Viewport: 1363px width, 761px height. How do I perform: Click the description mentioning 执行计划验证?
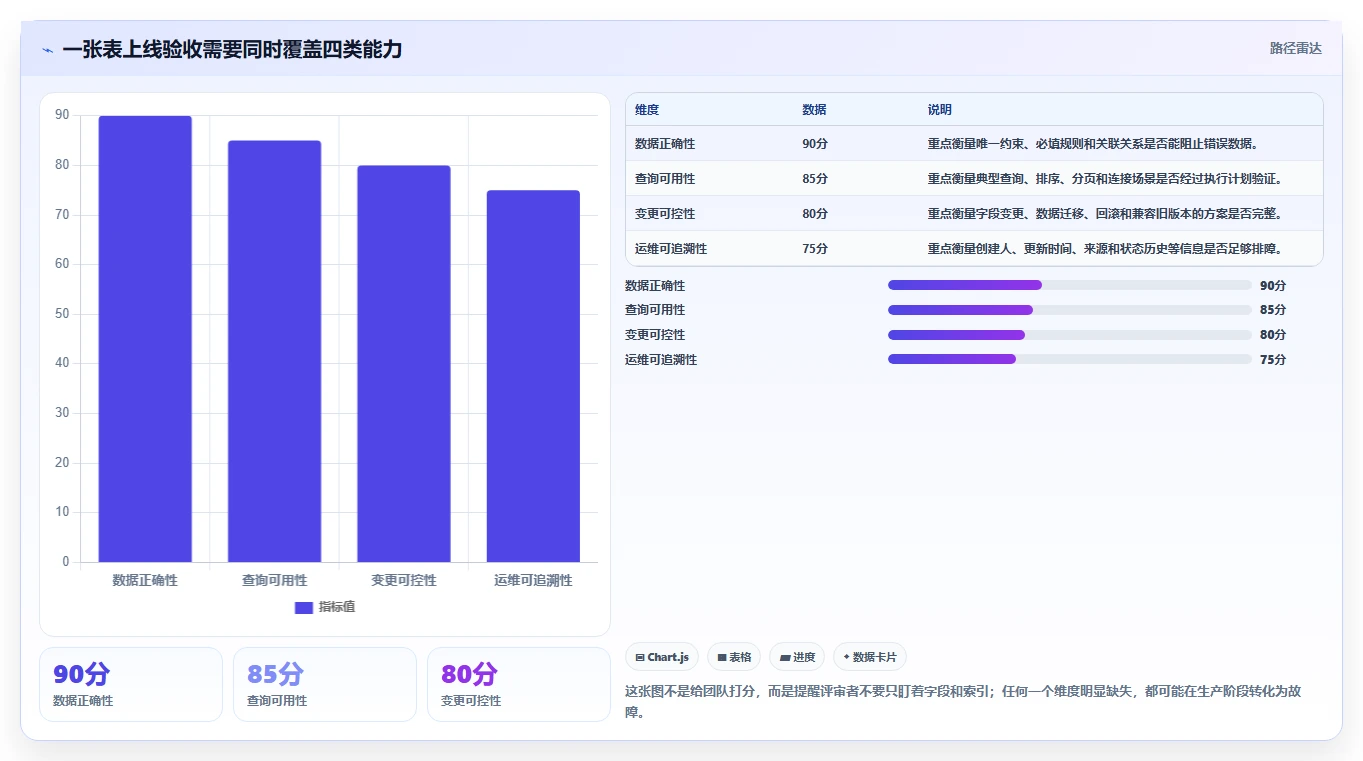click(1105, 179)
